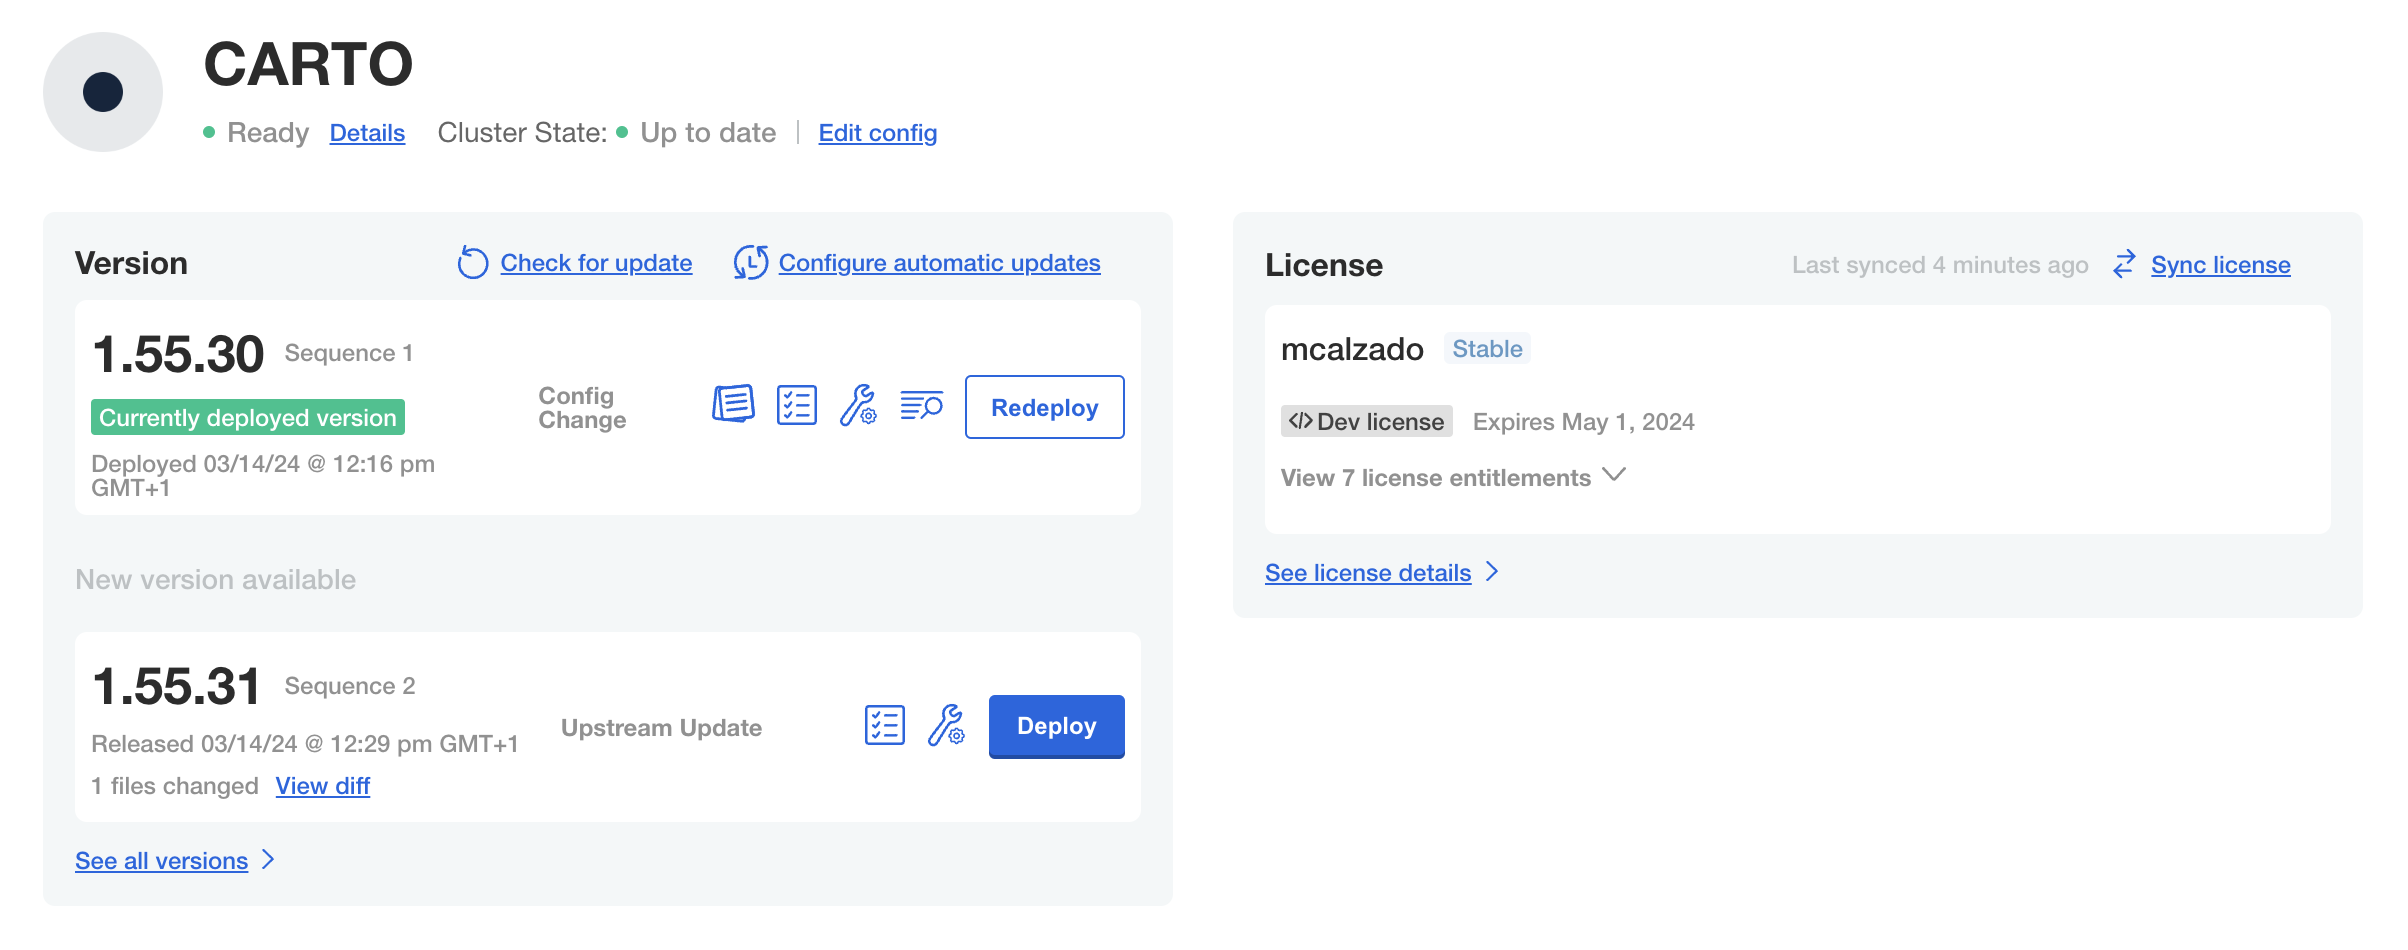Click chevron next to See license details
This screenshot has height=950, width=2408.
tap(1492, 572)
